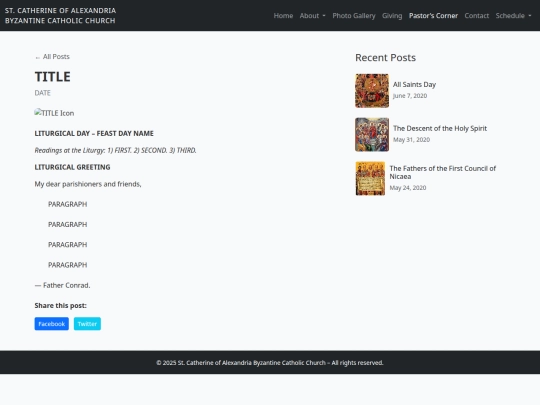Click the Readings at the Liturgy line
This screenshot has height=405, width=540.
[x=115, y=150]
